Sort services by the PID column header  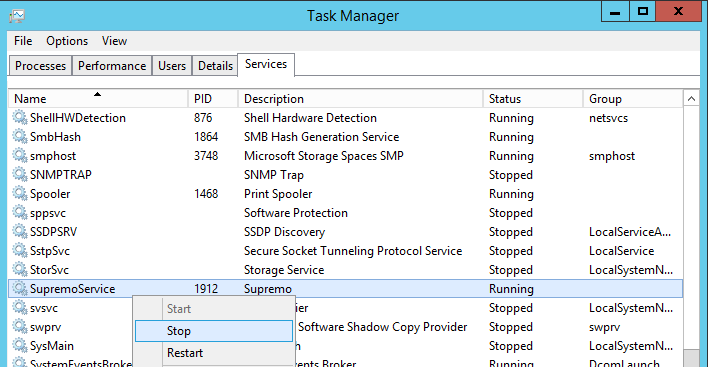tap(213, 98)
